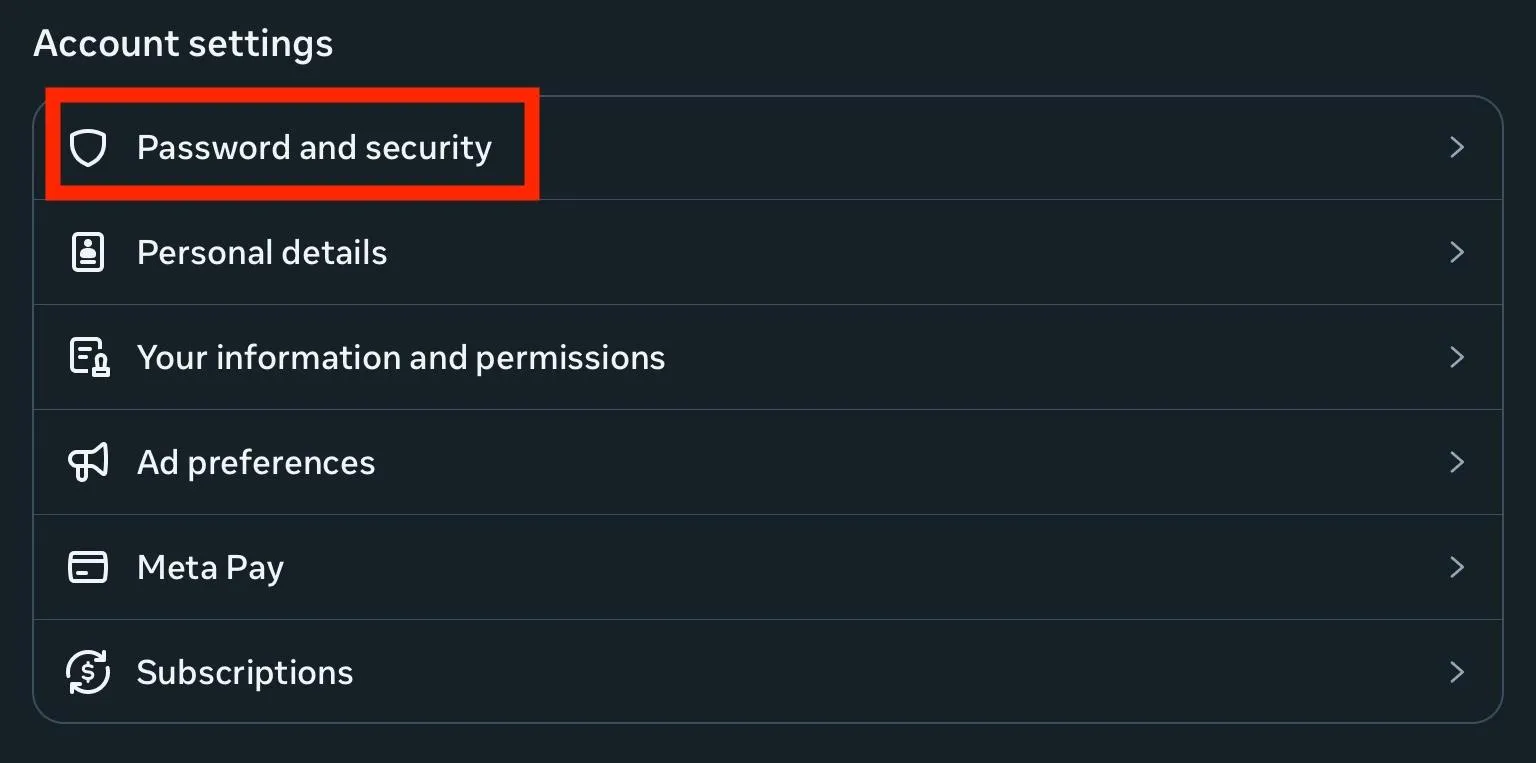Image resolution: width=1536 pixels, height=763 pixels.
Task: Open the Meta Pay text link
Action: click(x=210, y=567)
